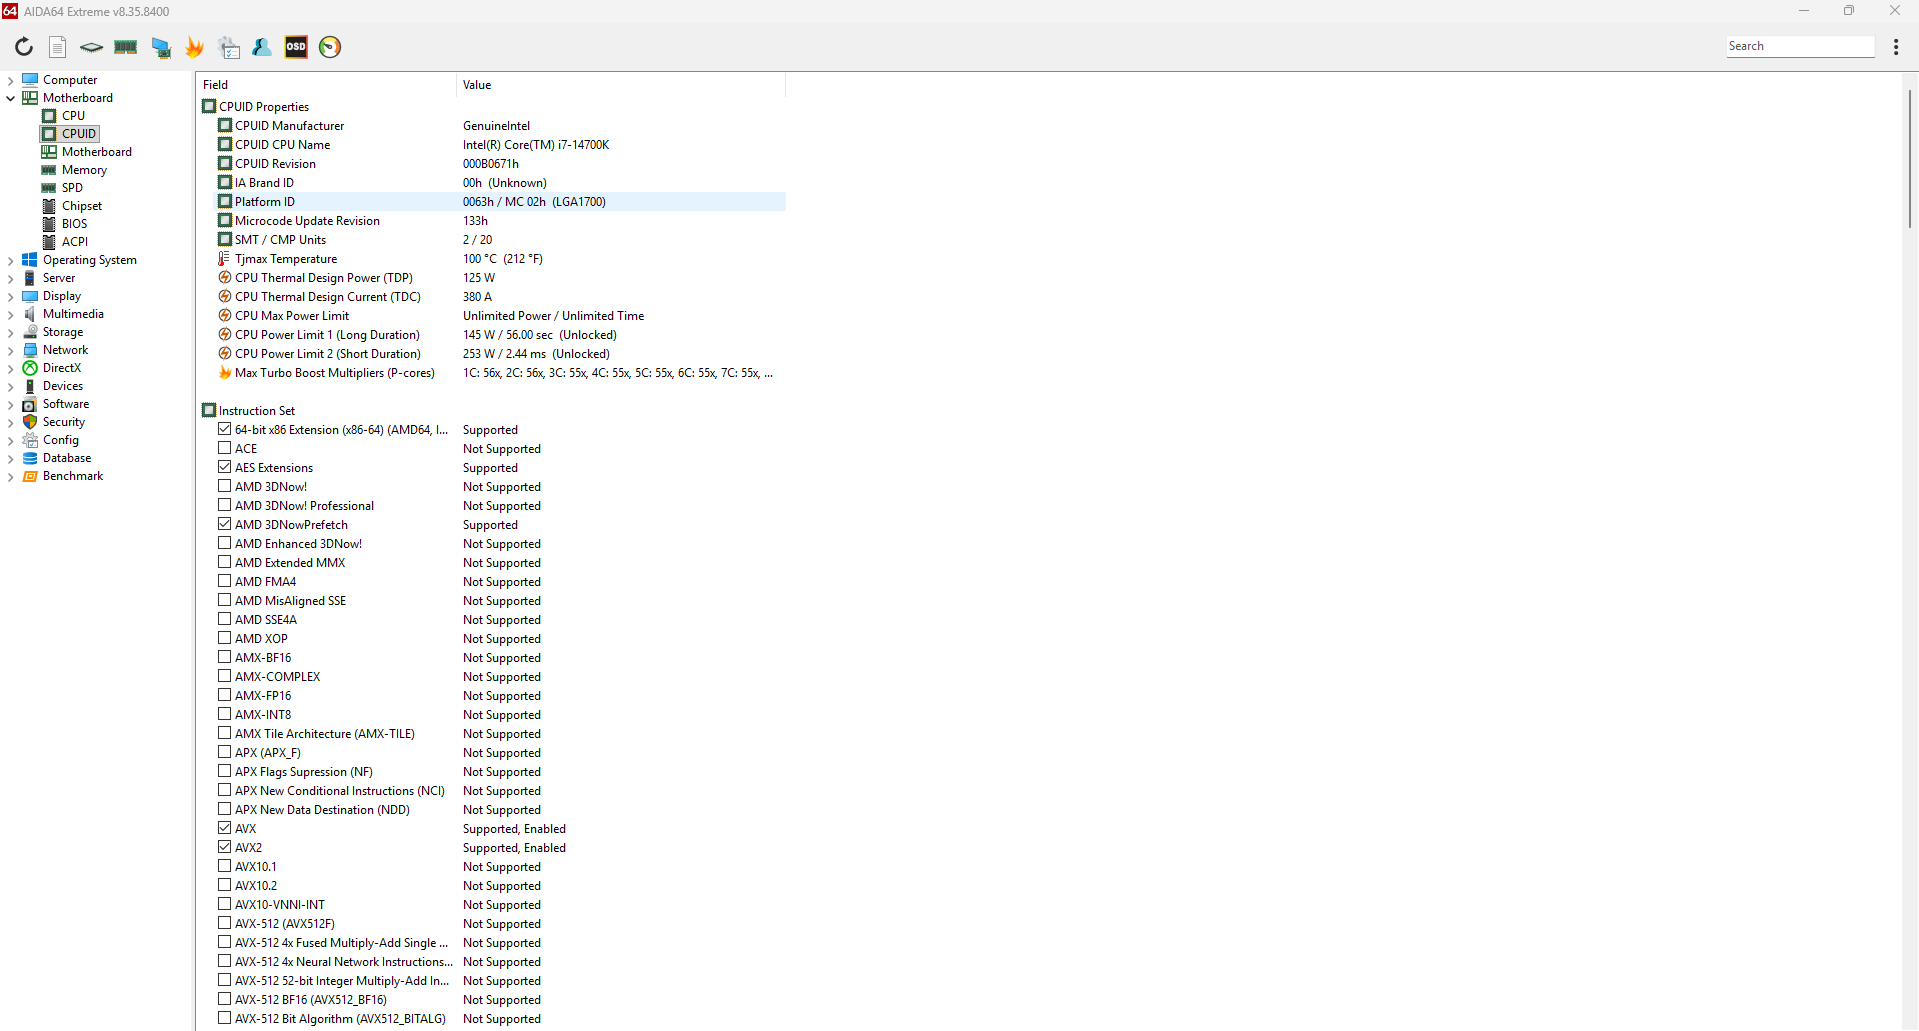Expand the Computer tree node
The image size is (1919, 1031).
point(11,80)
